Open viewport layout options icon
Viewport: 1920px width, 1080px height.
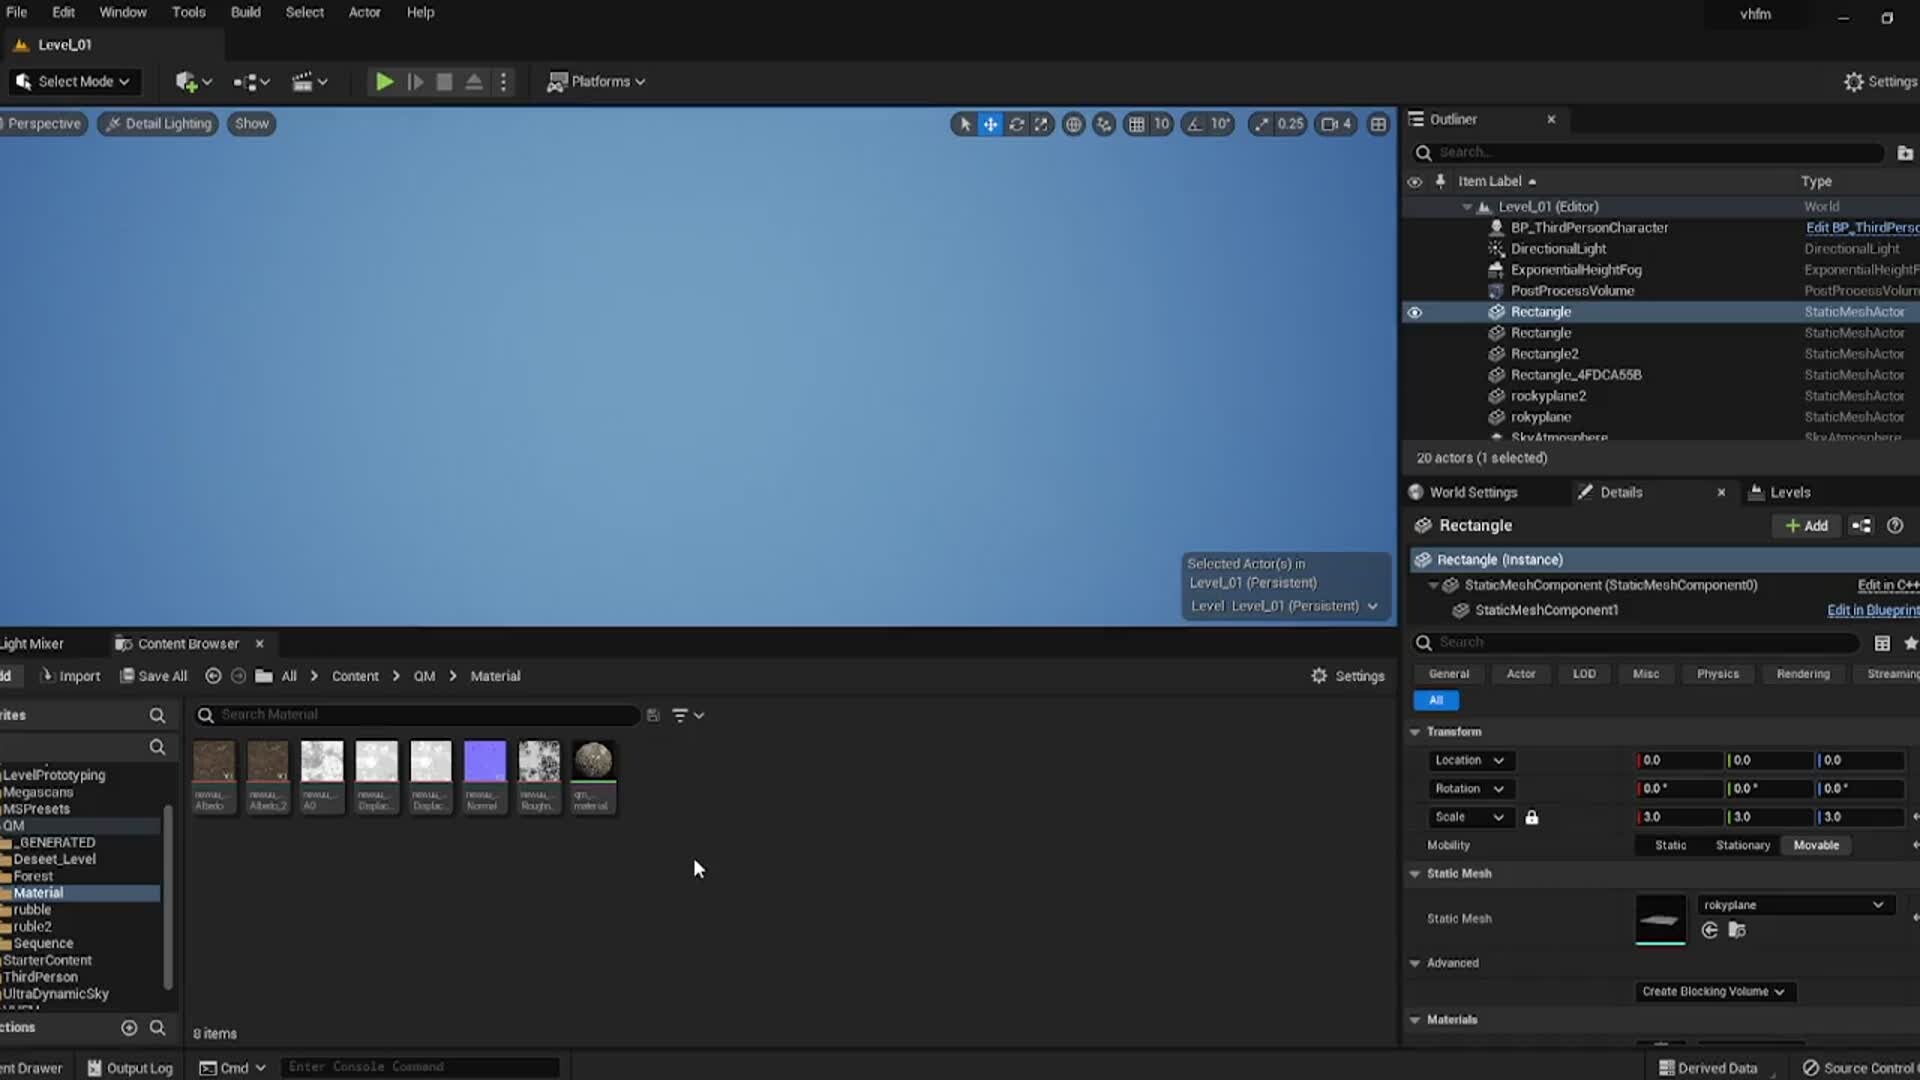1378,124
